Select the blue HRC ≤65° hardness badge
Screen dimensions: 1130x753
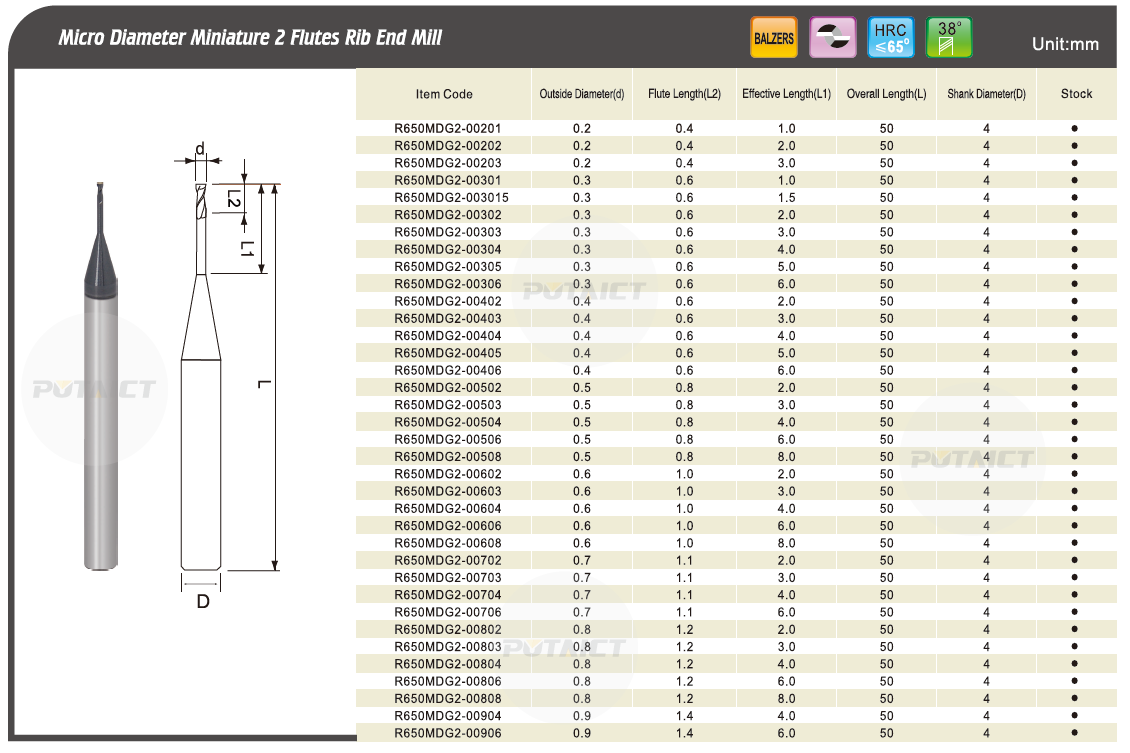pos(891,37)
